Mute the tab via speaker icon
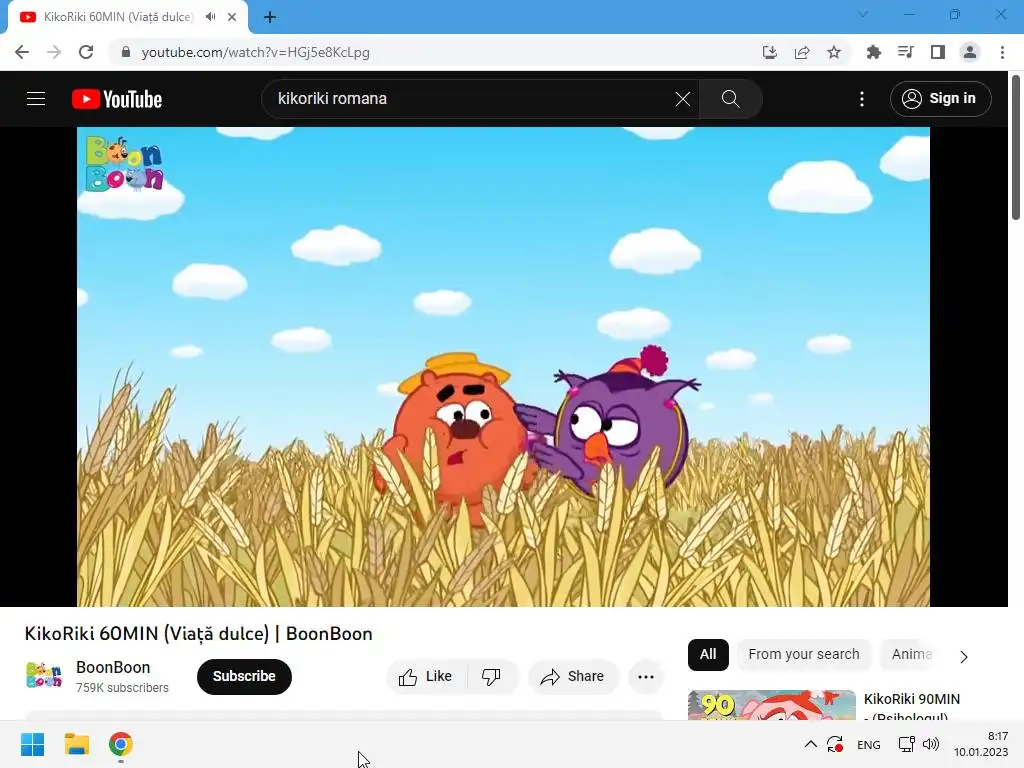Viewport: 1024px width, 768px height. (x=210, y=17)
